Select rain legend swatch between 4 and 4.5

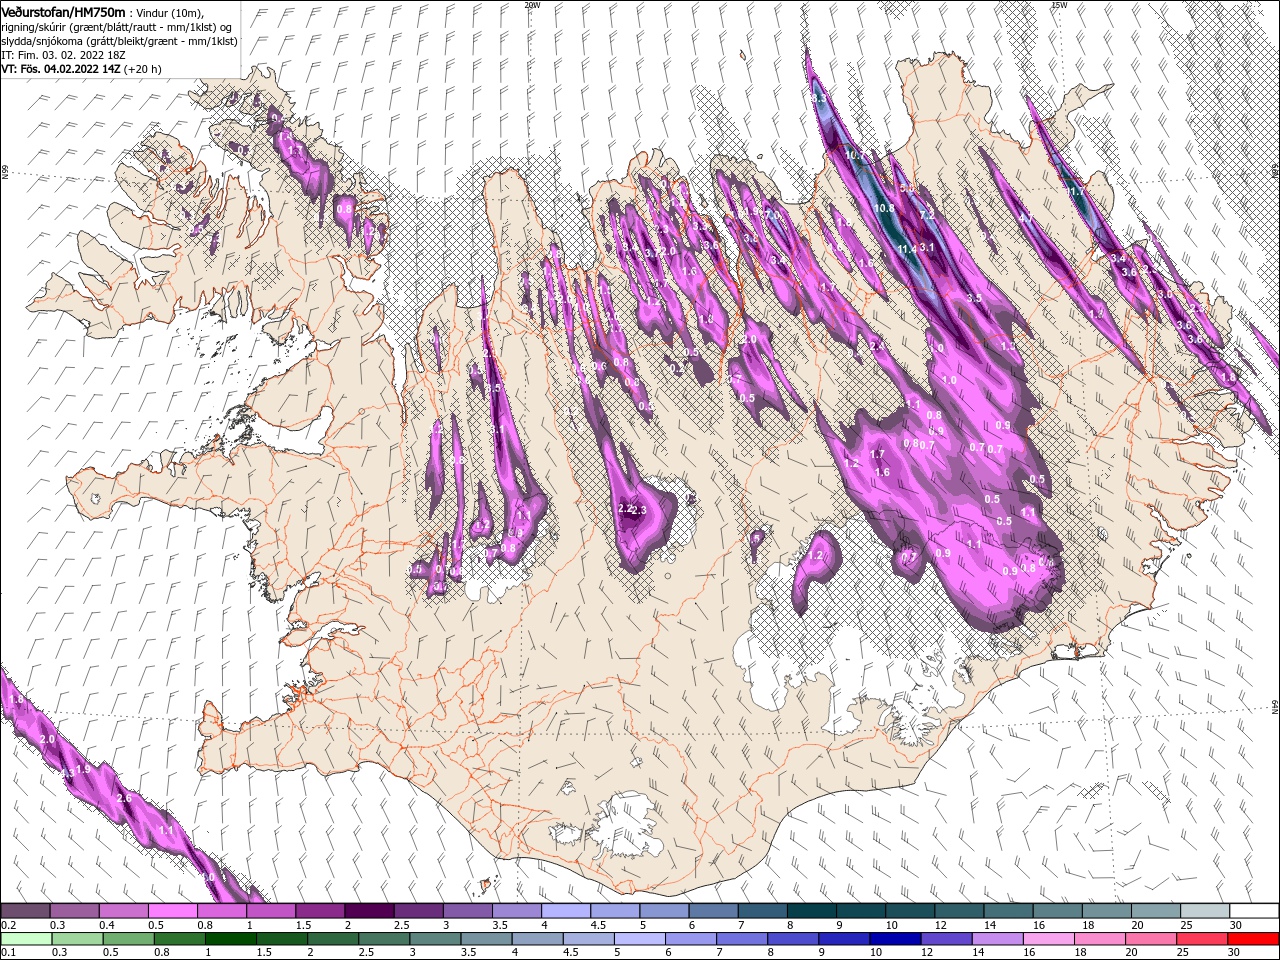tap(537, 938)
